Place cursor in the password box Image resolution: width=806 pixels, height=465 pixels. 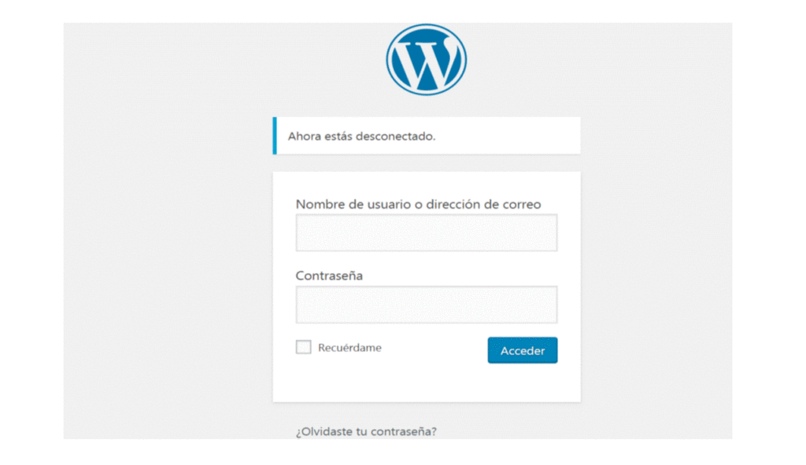[x=426, y=305]
